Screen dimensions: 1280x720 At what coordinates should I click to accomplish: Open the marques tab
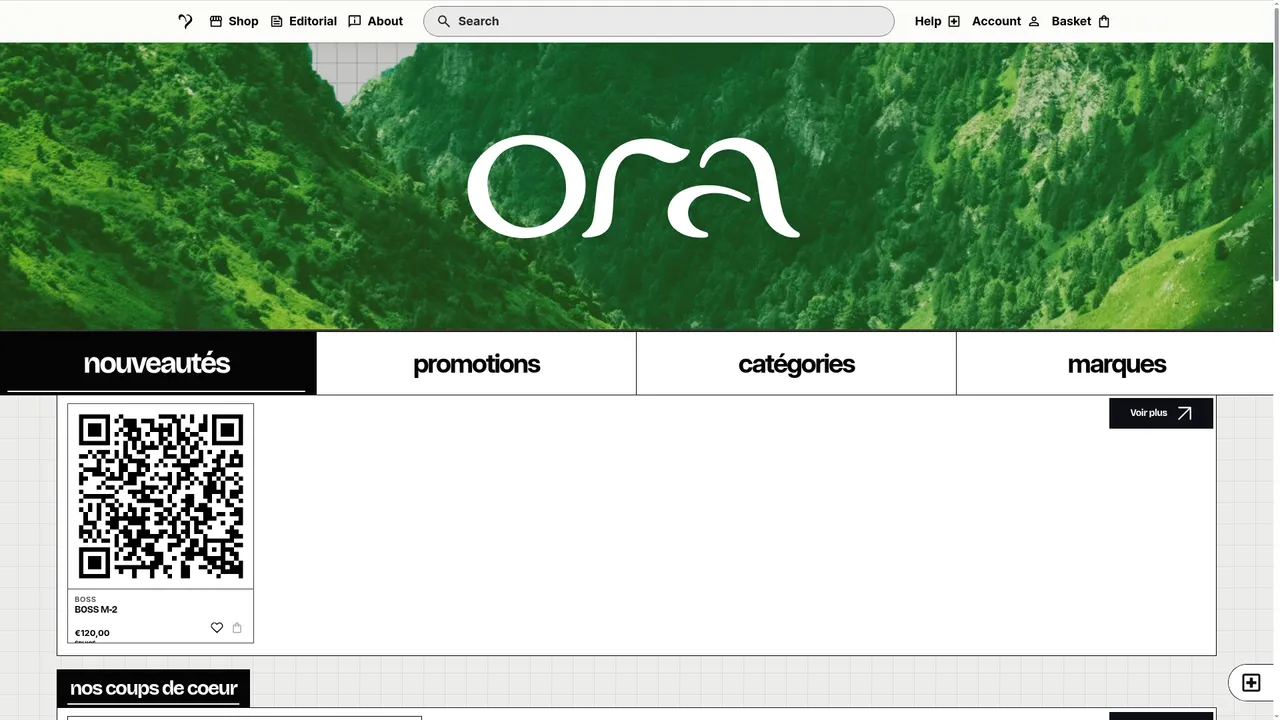coord(1116,364)
